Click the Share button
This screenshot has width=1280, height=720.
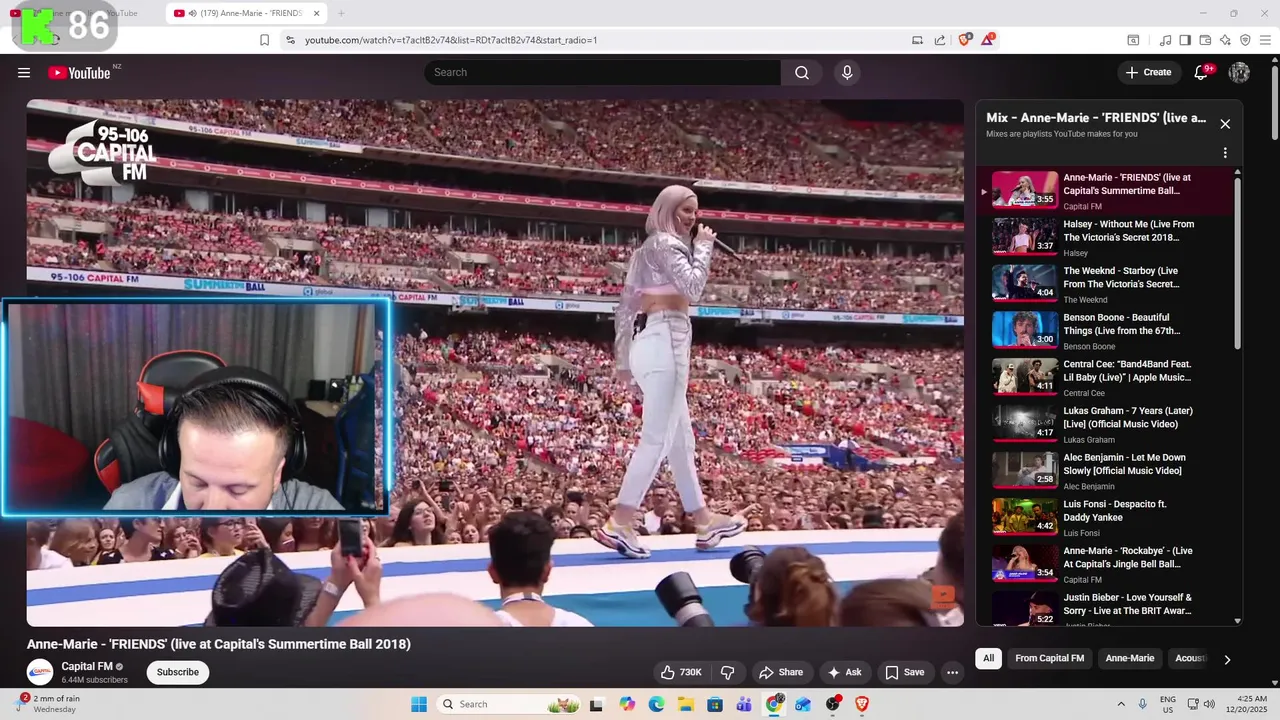pos(780,672)
